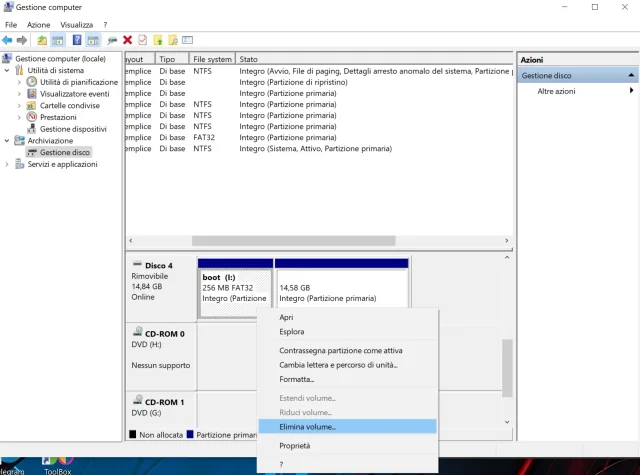The image size is (640, 475).
Task: Click the back arrow in the toolbar
Action: (8, 40)
